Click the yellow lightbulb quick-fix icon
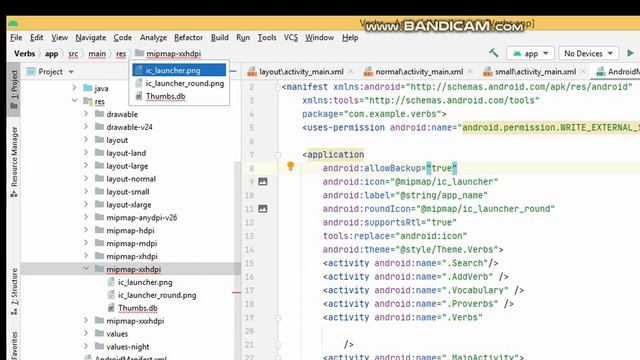The width and height of the screenshot is (640, 360). click(x=290, y=166)
